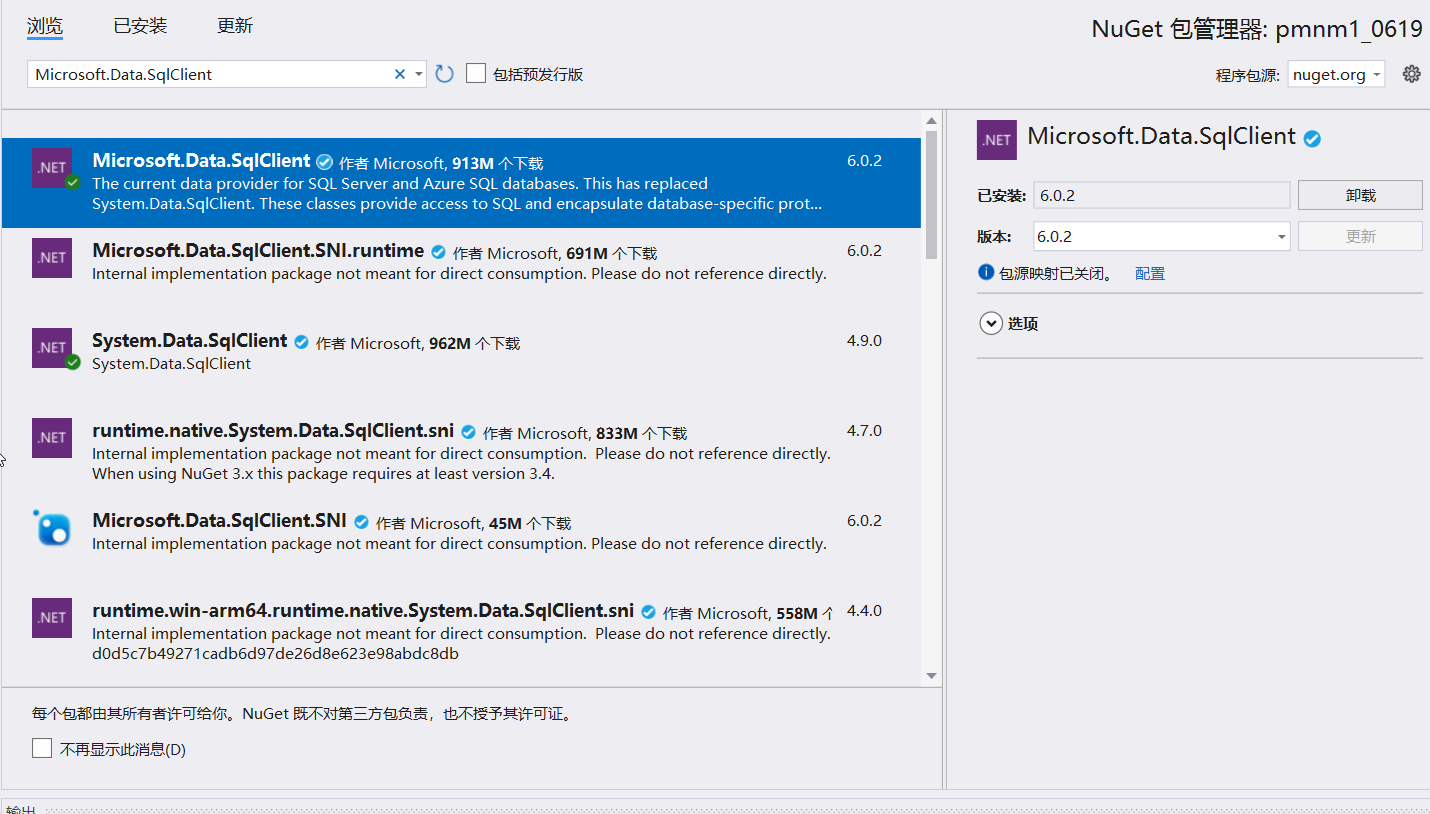Click the refresh icon next to search box
The width and height of the screenshot is (1430, 814).
point(445,73)
